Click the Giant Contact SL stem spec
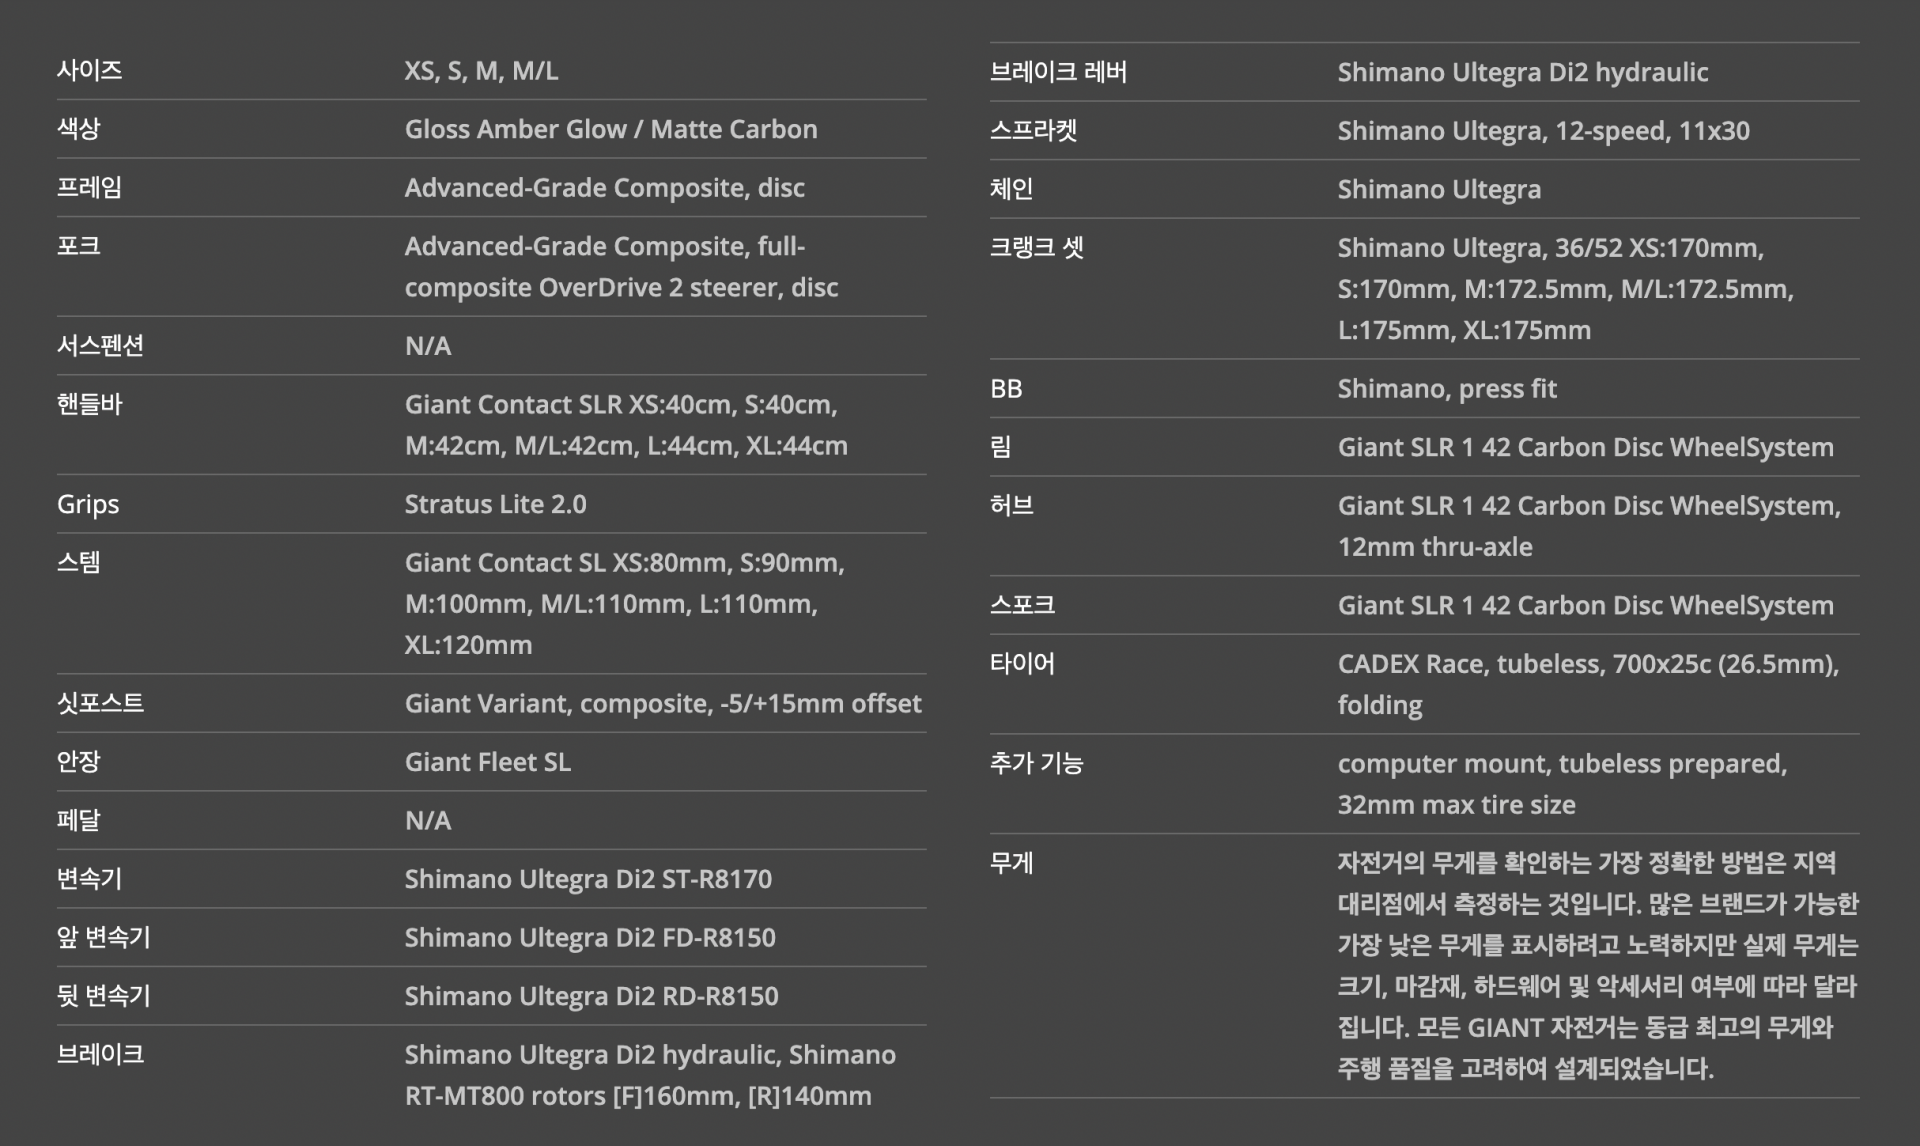The width and height of the screenshot is (1920, 1146). coord(623,603)
